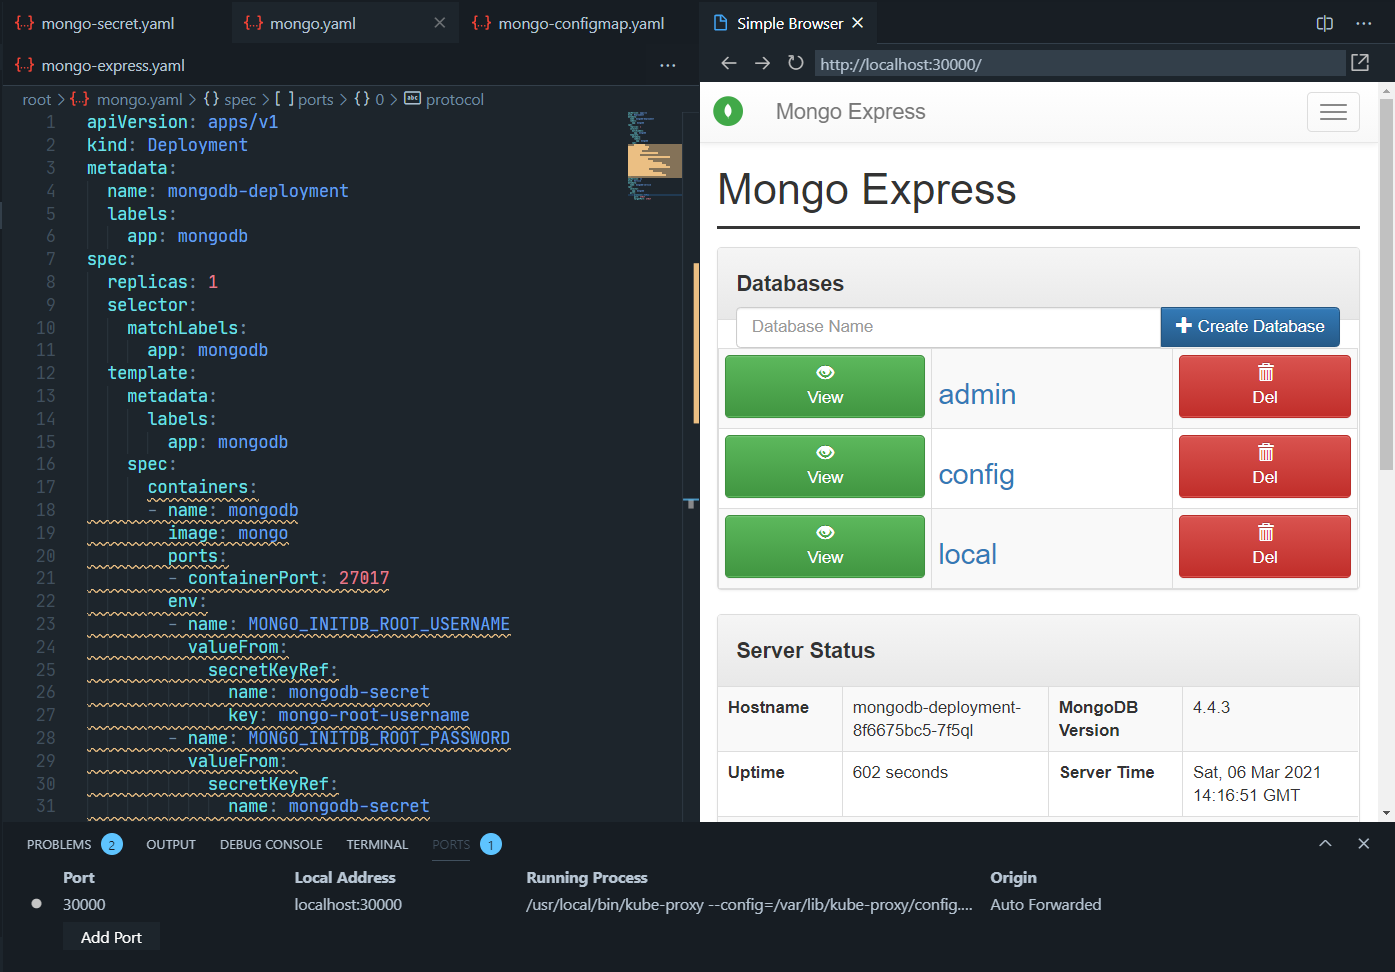This screenshot has width=1395, height=972.
Task: Split the editor to the right
Action: click(1325, 23)
